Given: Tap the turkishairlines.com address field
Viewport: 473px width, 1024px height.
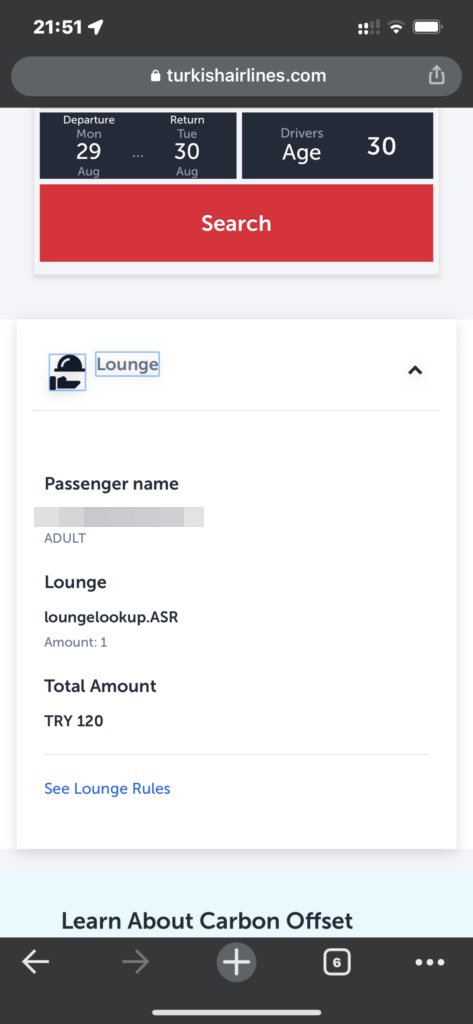Looking at the screenshot, I should pyautogui.click(x=236, y=76).
